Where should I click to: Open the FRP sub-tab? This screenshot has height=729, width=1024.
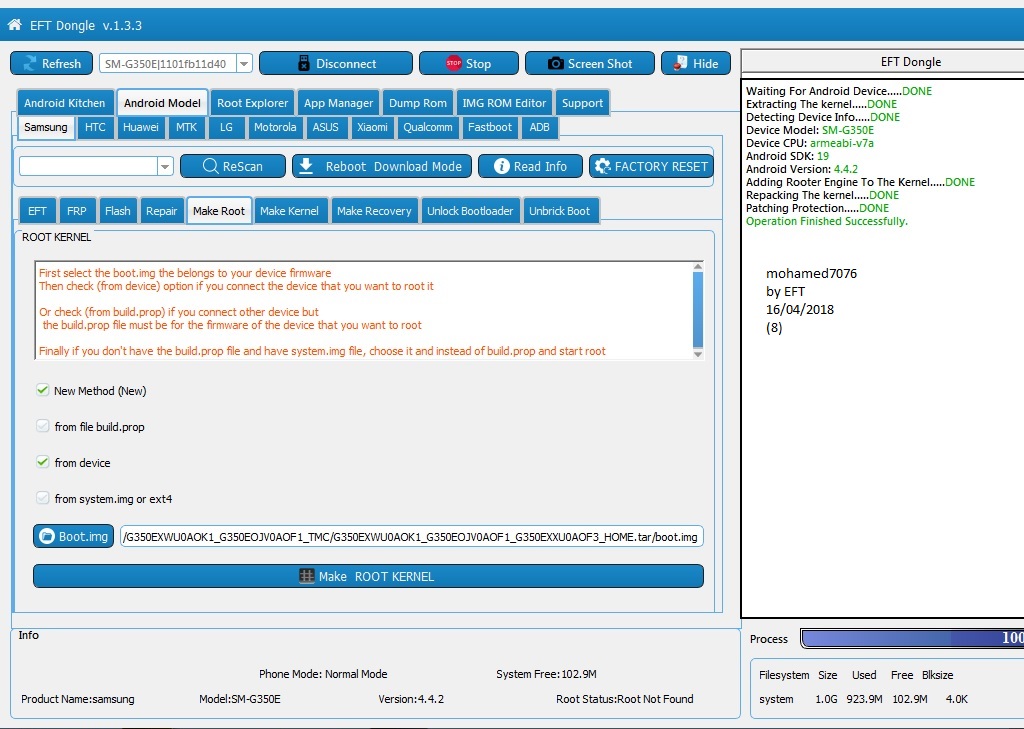pyautogui.click(x=76, y=210)
